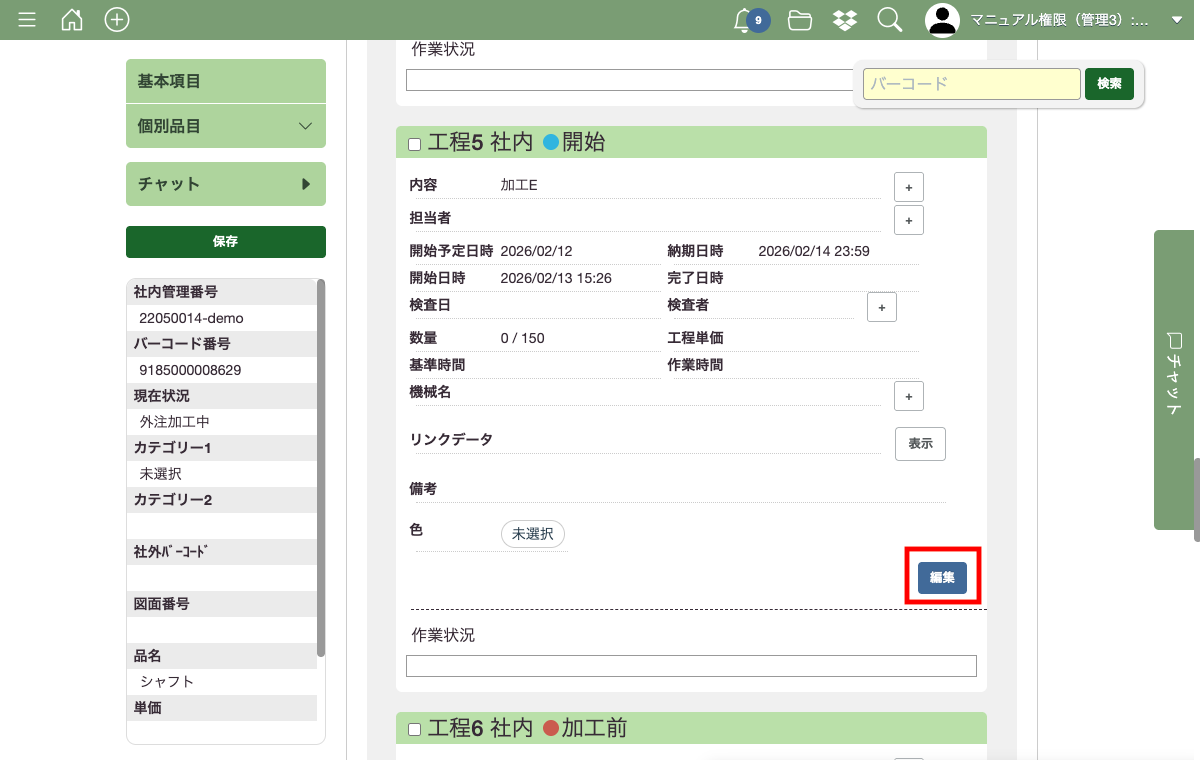The width and height of the screenshot is (1200, 760).
Task: Click the blue 編集 button
Action: (942, 577)
